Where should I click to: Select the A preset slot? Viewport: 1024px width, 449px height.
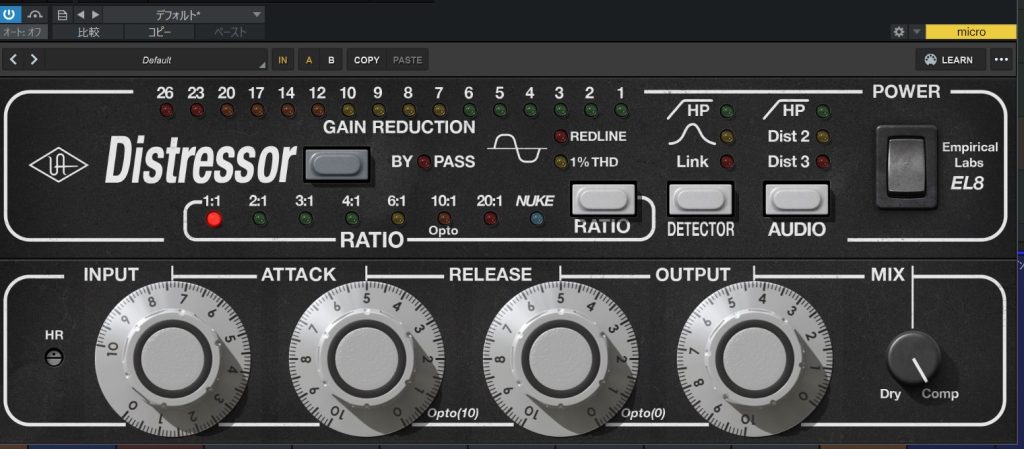click(x=309, y=60)
